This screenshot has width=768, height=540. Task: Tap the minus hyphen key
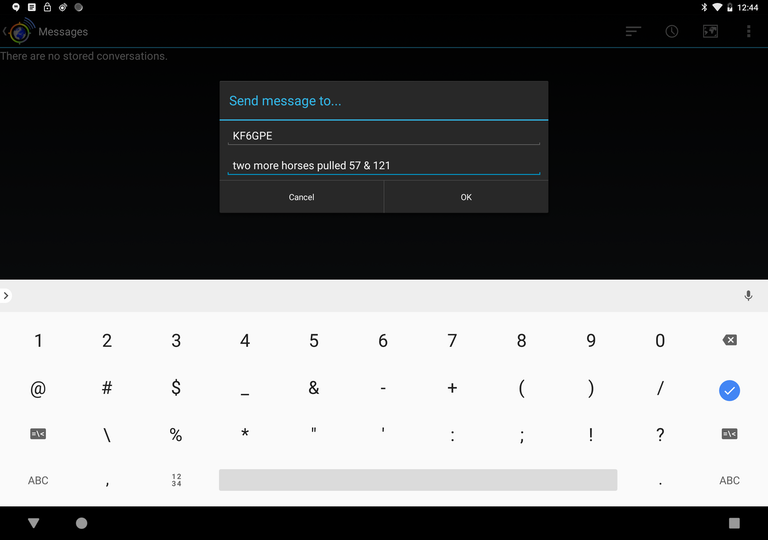[x=383, y=389]
